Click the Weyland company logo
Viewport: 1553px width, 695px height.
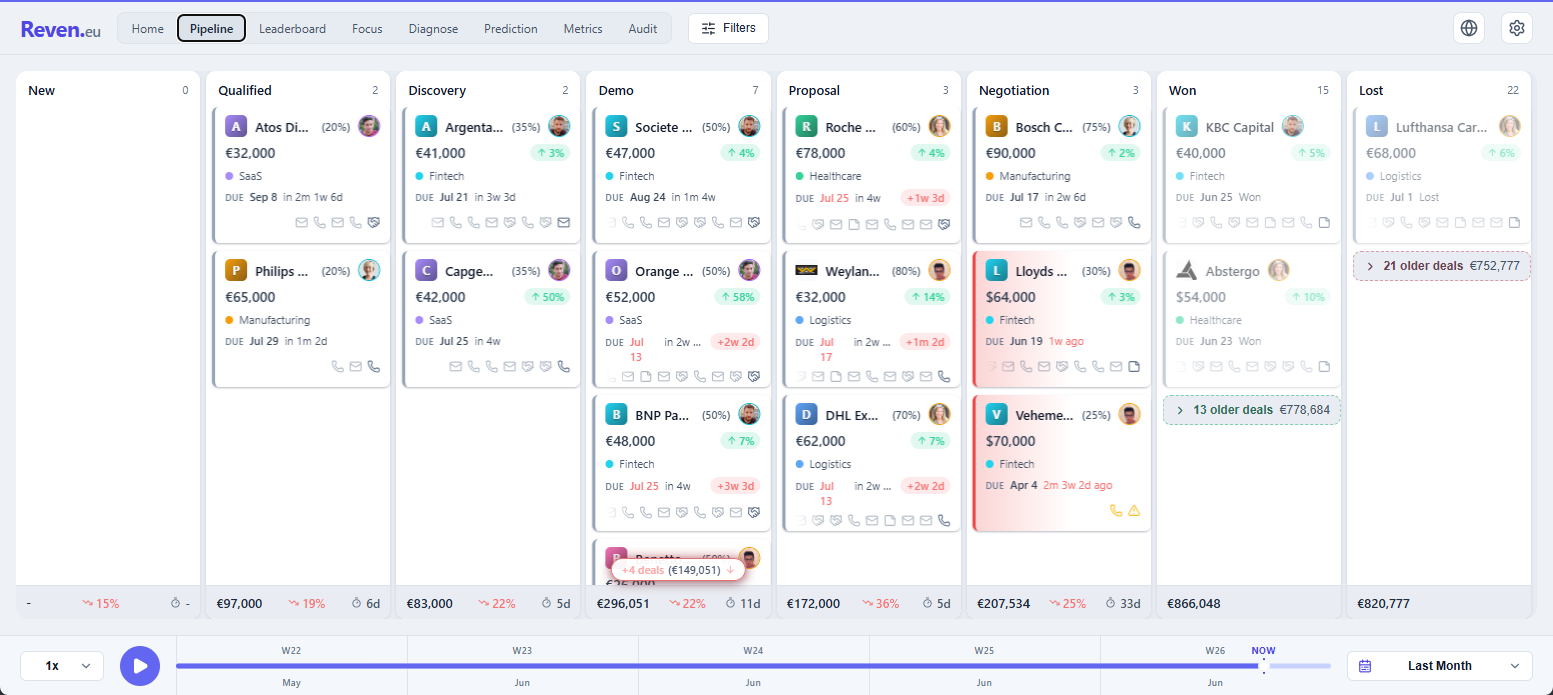pyautogui.click(x=806, y=271)
